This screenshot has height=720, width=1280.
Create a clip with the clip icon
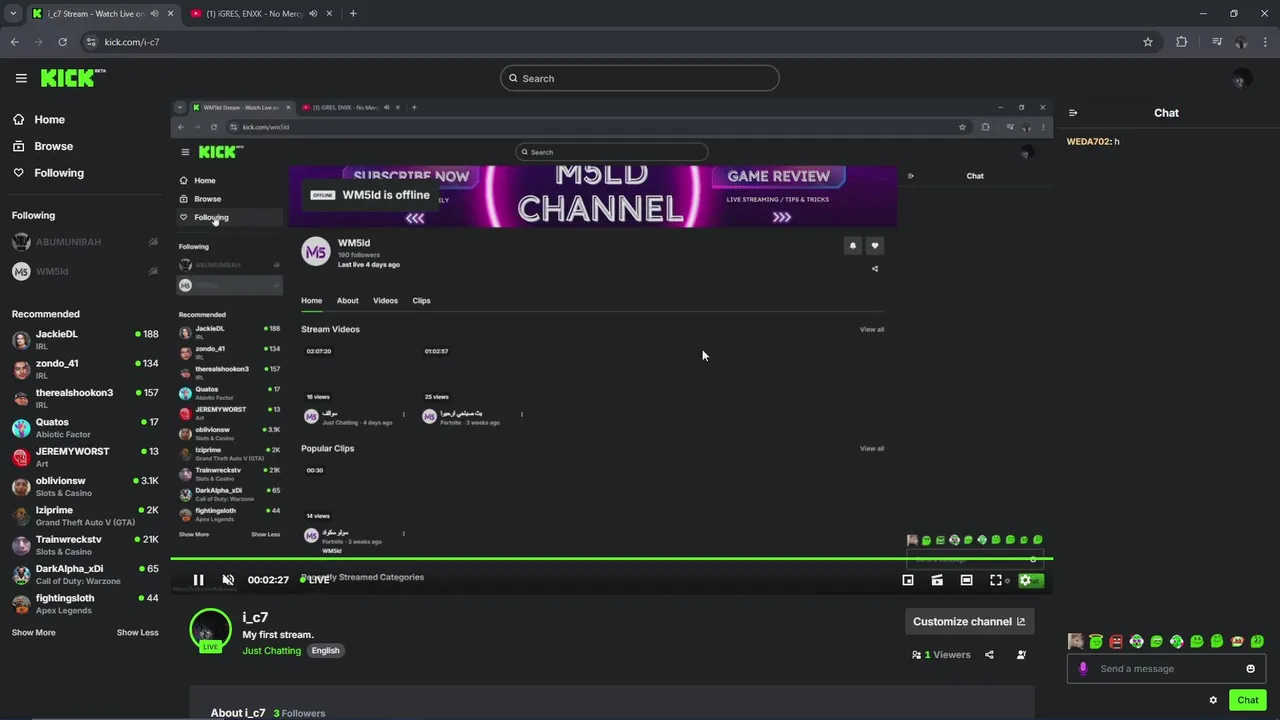click(937, 580)
